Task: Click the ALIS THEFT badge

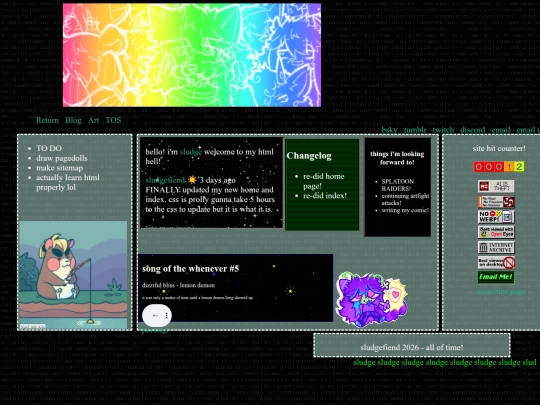Action: click(x=496, y=186)
